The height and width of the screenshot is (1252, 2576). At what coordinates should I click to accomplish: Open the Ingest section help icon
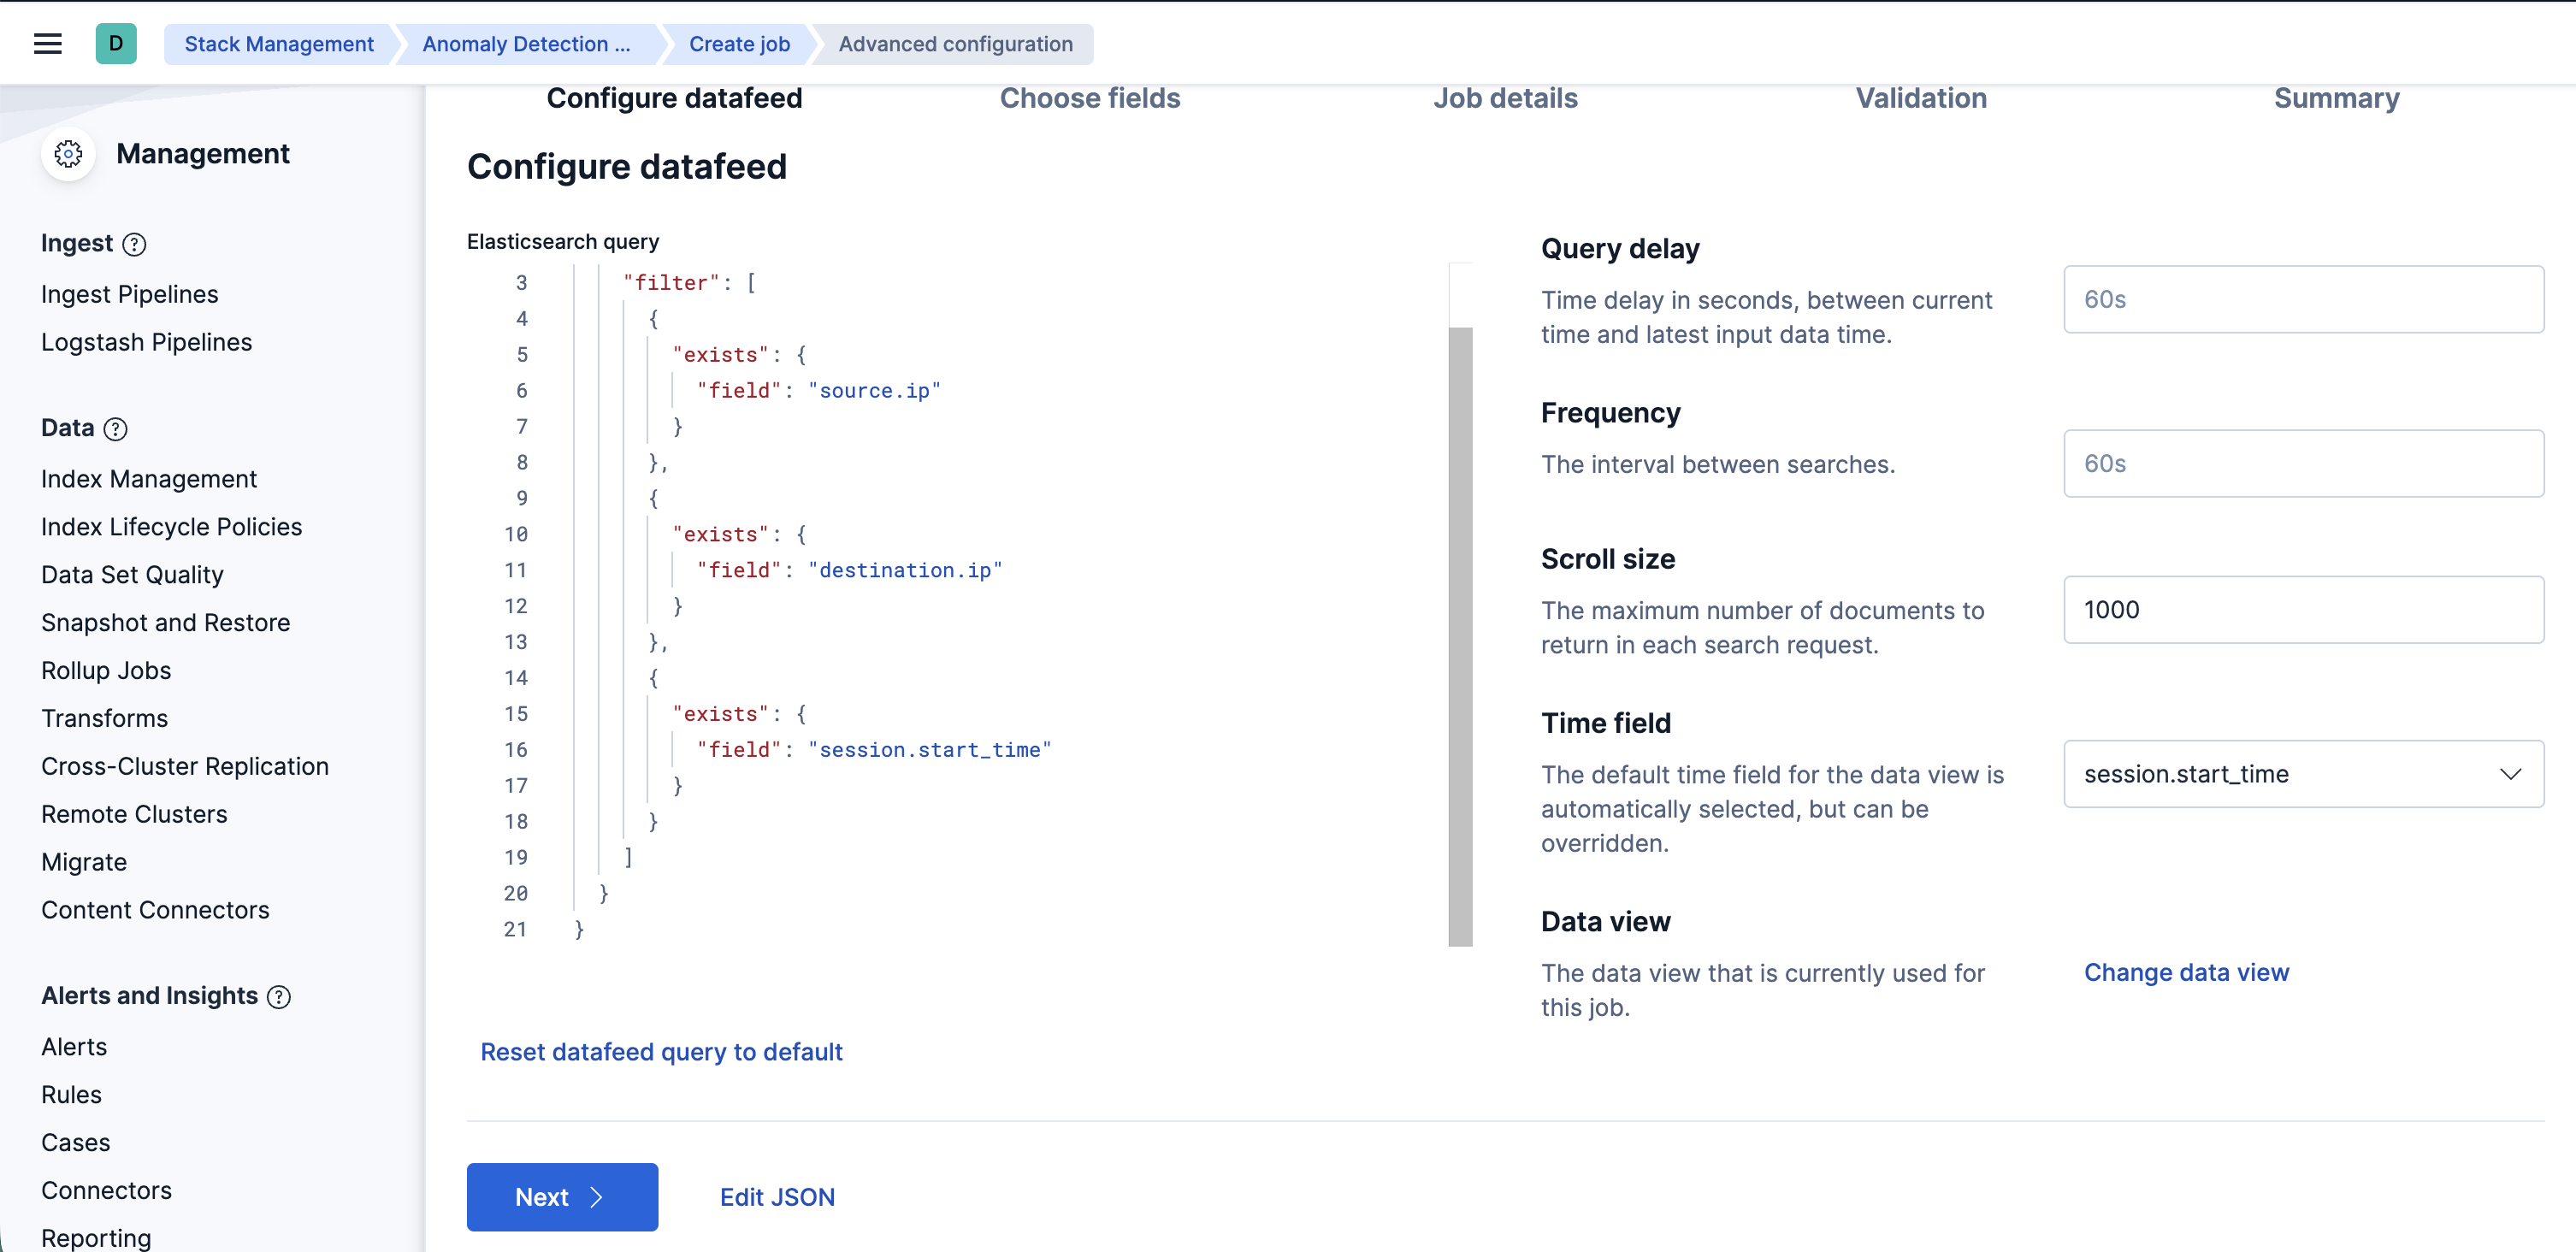tap(135, 244)
